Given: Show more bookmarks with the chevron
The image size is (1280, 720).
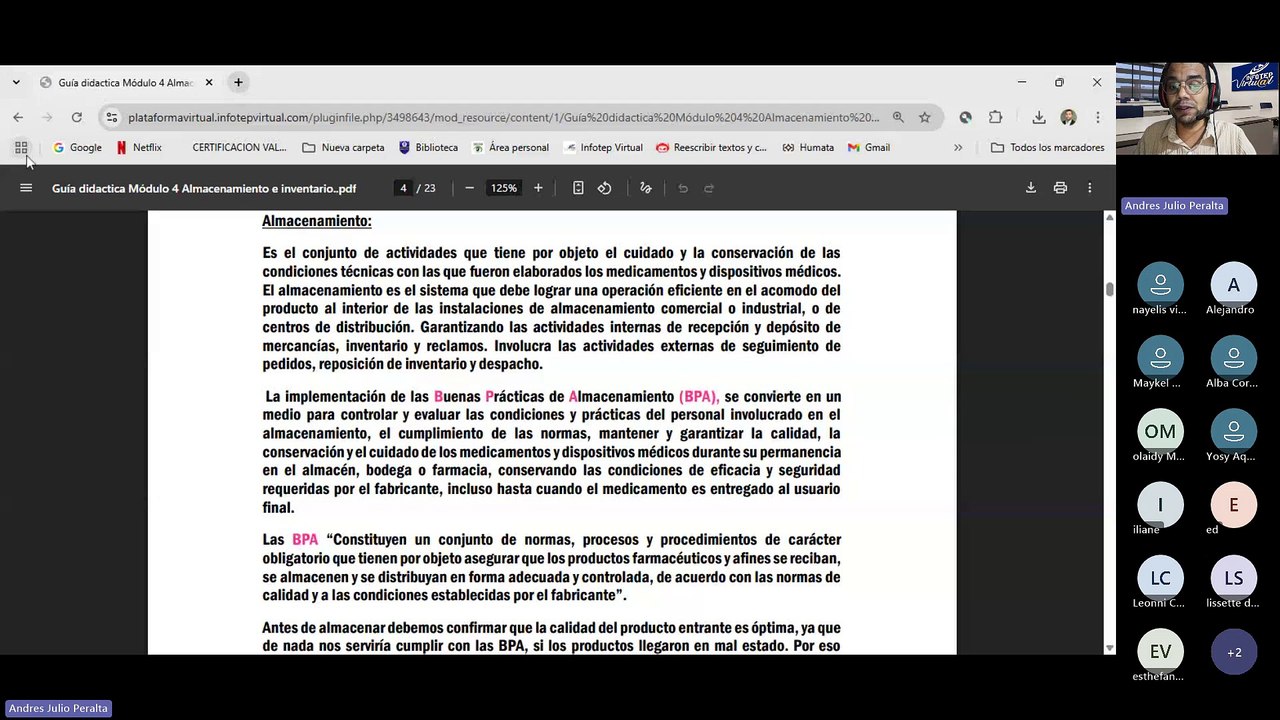Looking at the screenshot, I should click(958, 147).
